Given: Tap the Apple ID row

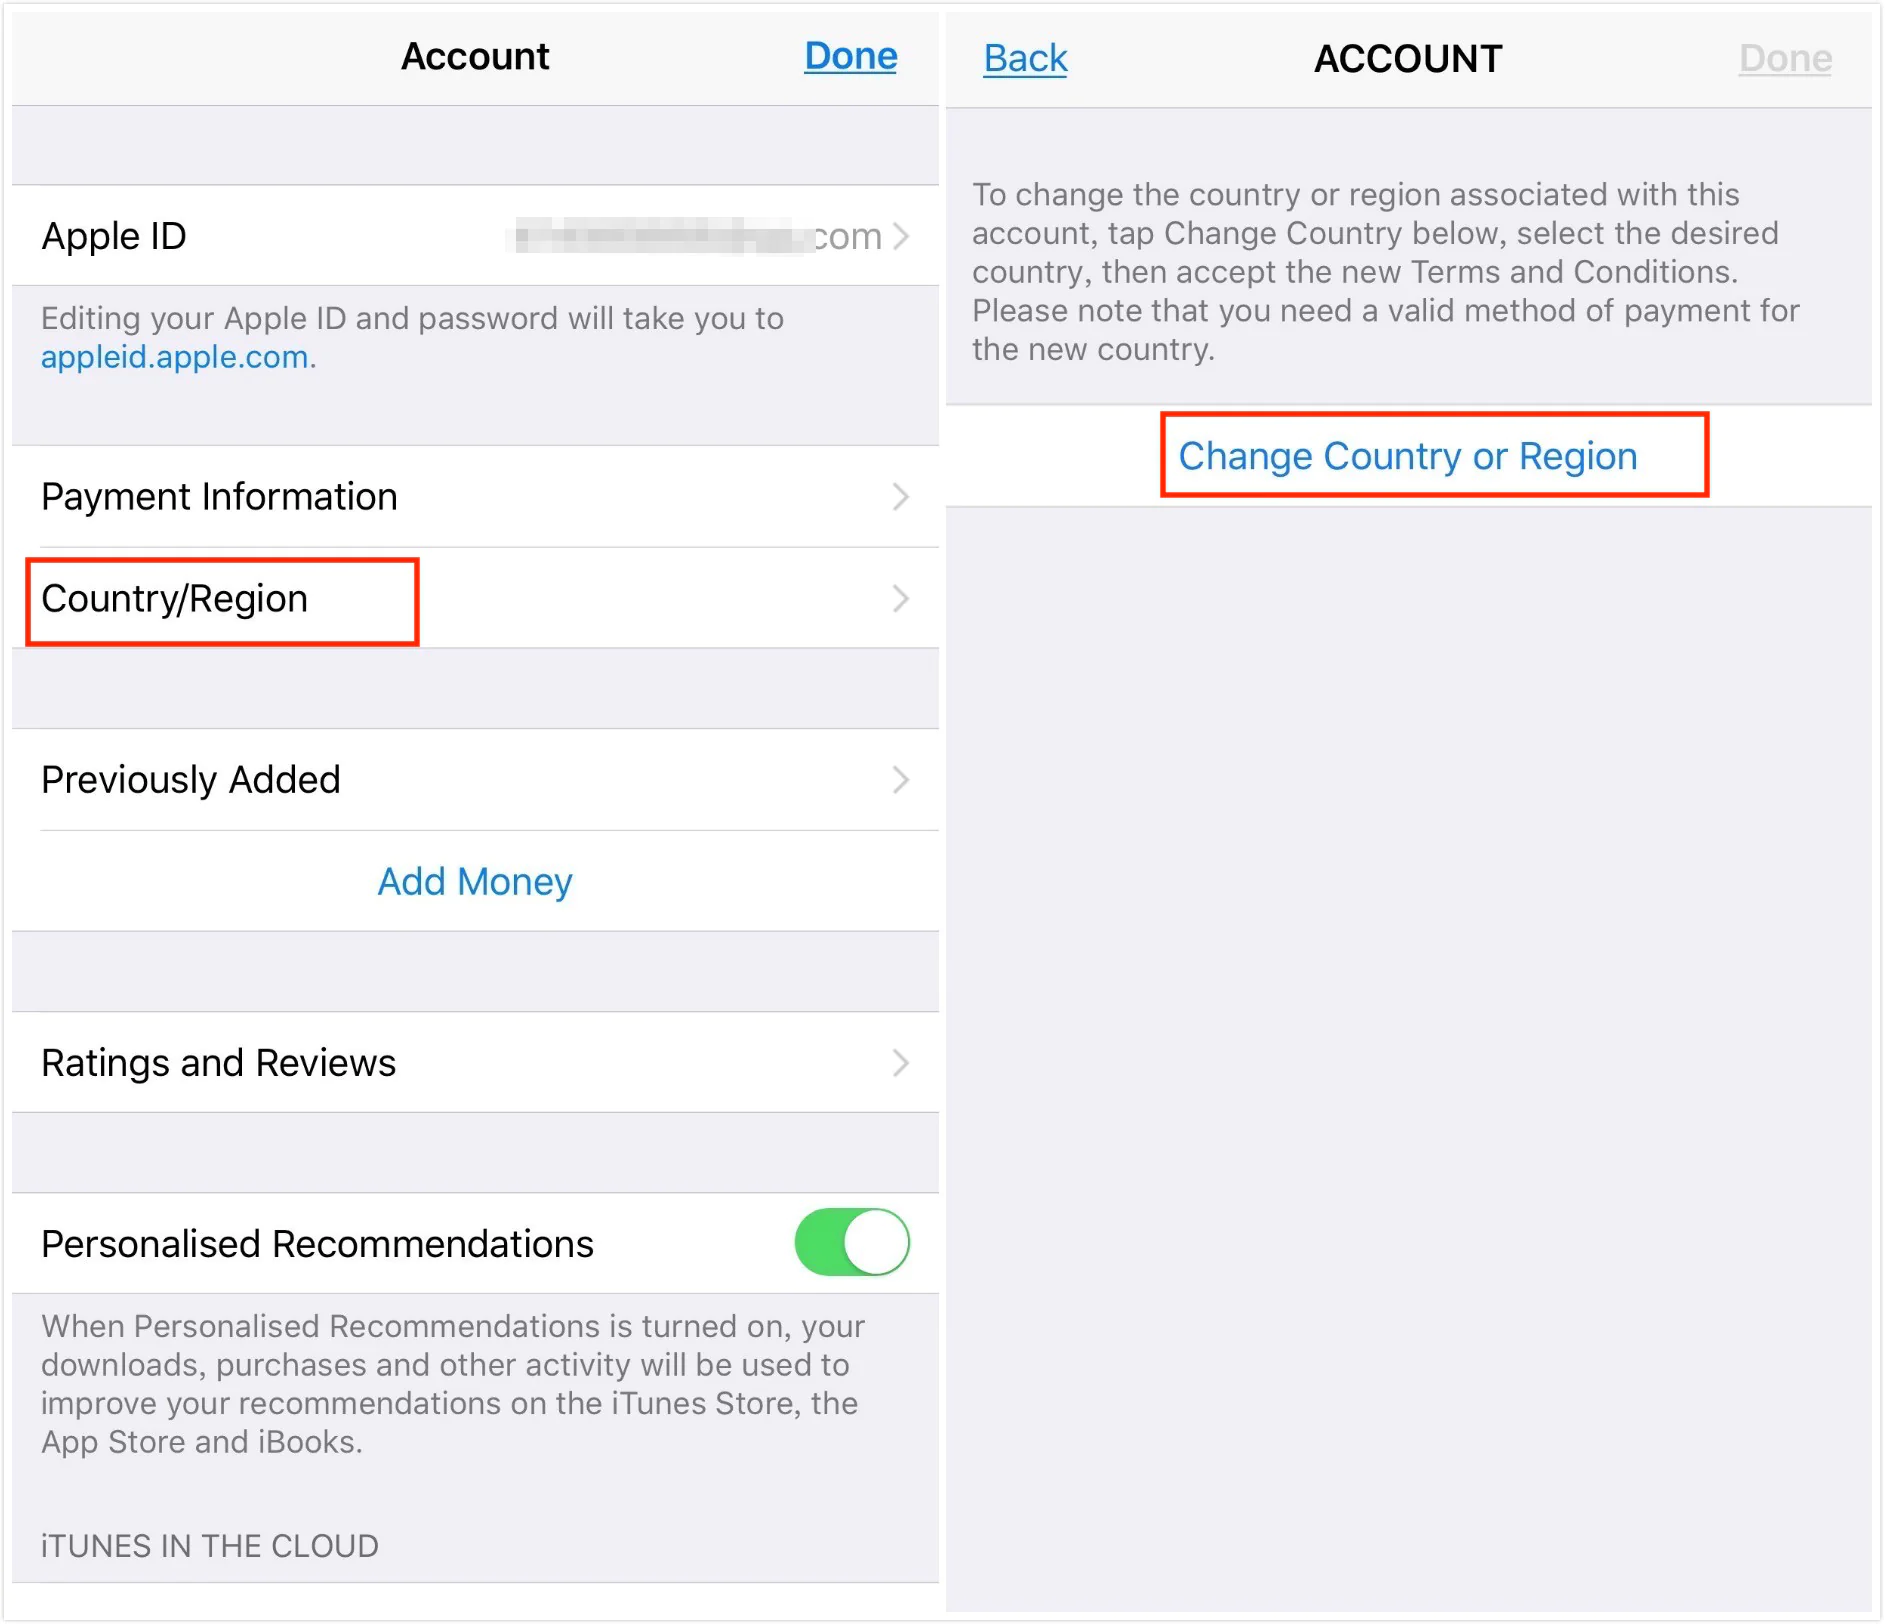Looking at the screenshot, I should 114,236.
